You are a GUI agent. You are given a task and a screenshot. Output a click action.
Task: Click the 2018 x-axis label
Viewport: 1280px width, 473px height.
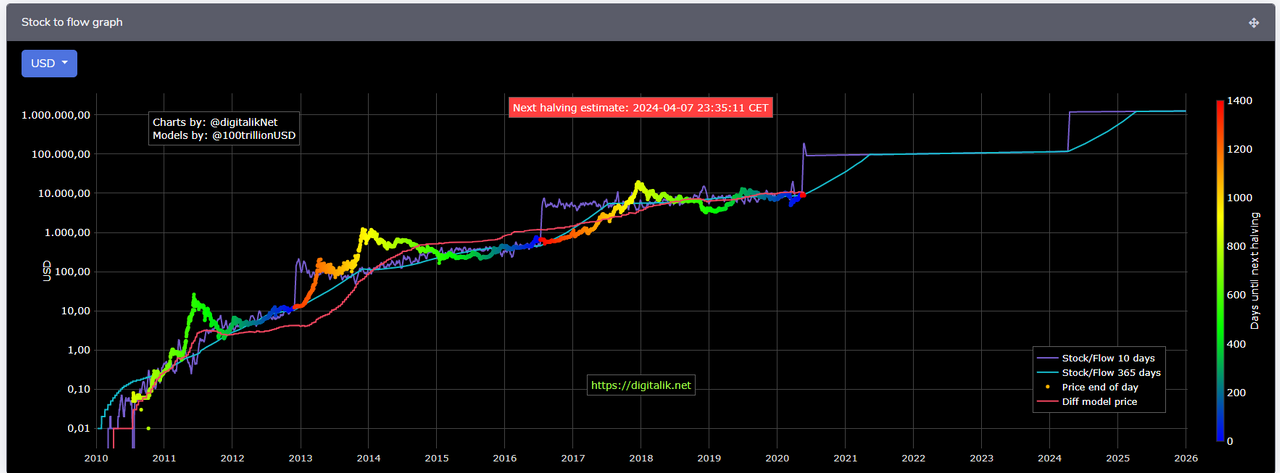(641, 458)
